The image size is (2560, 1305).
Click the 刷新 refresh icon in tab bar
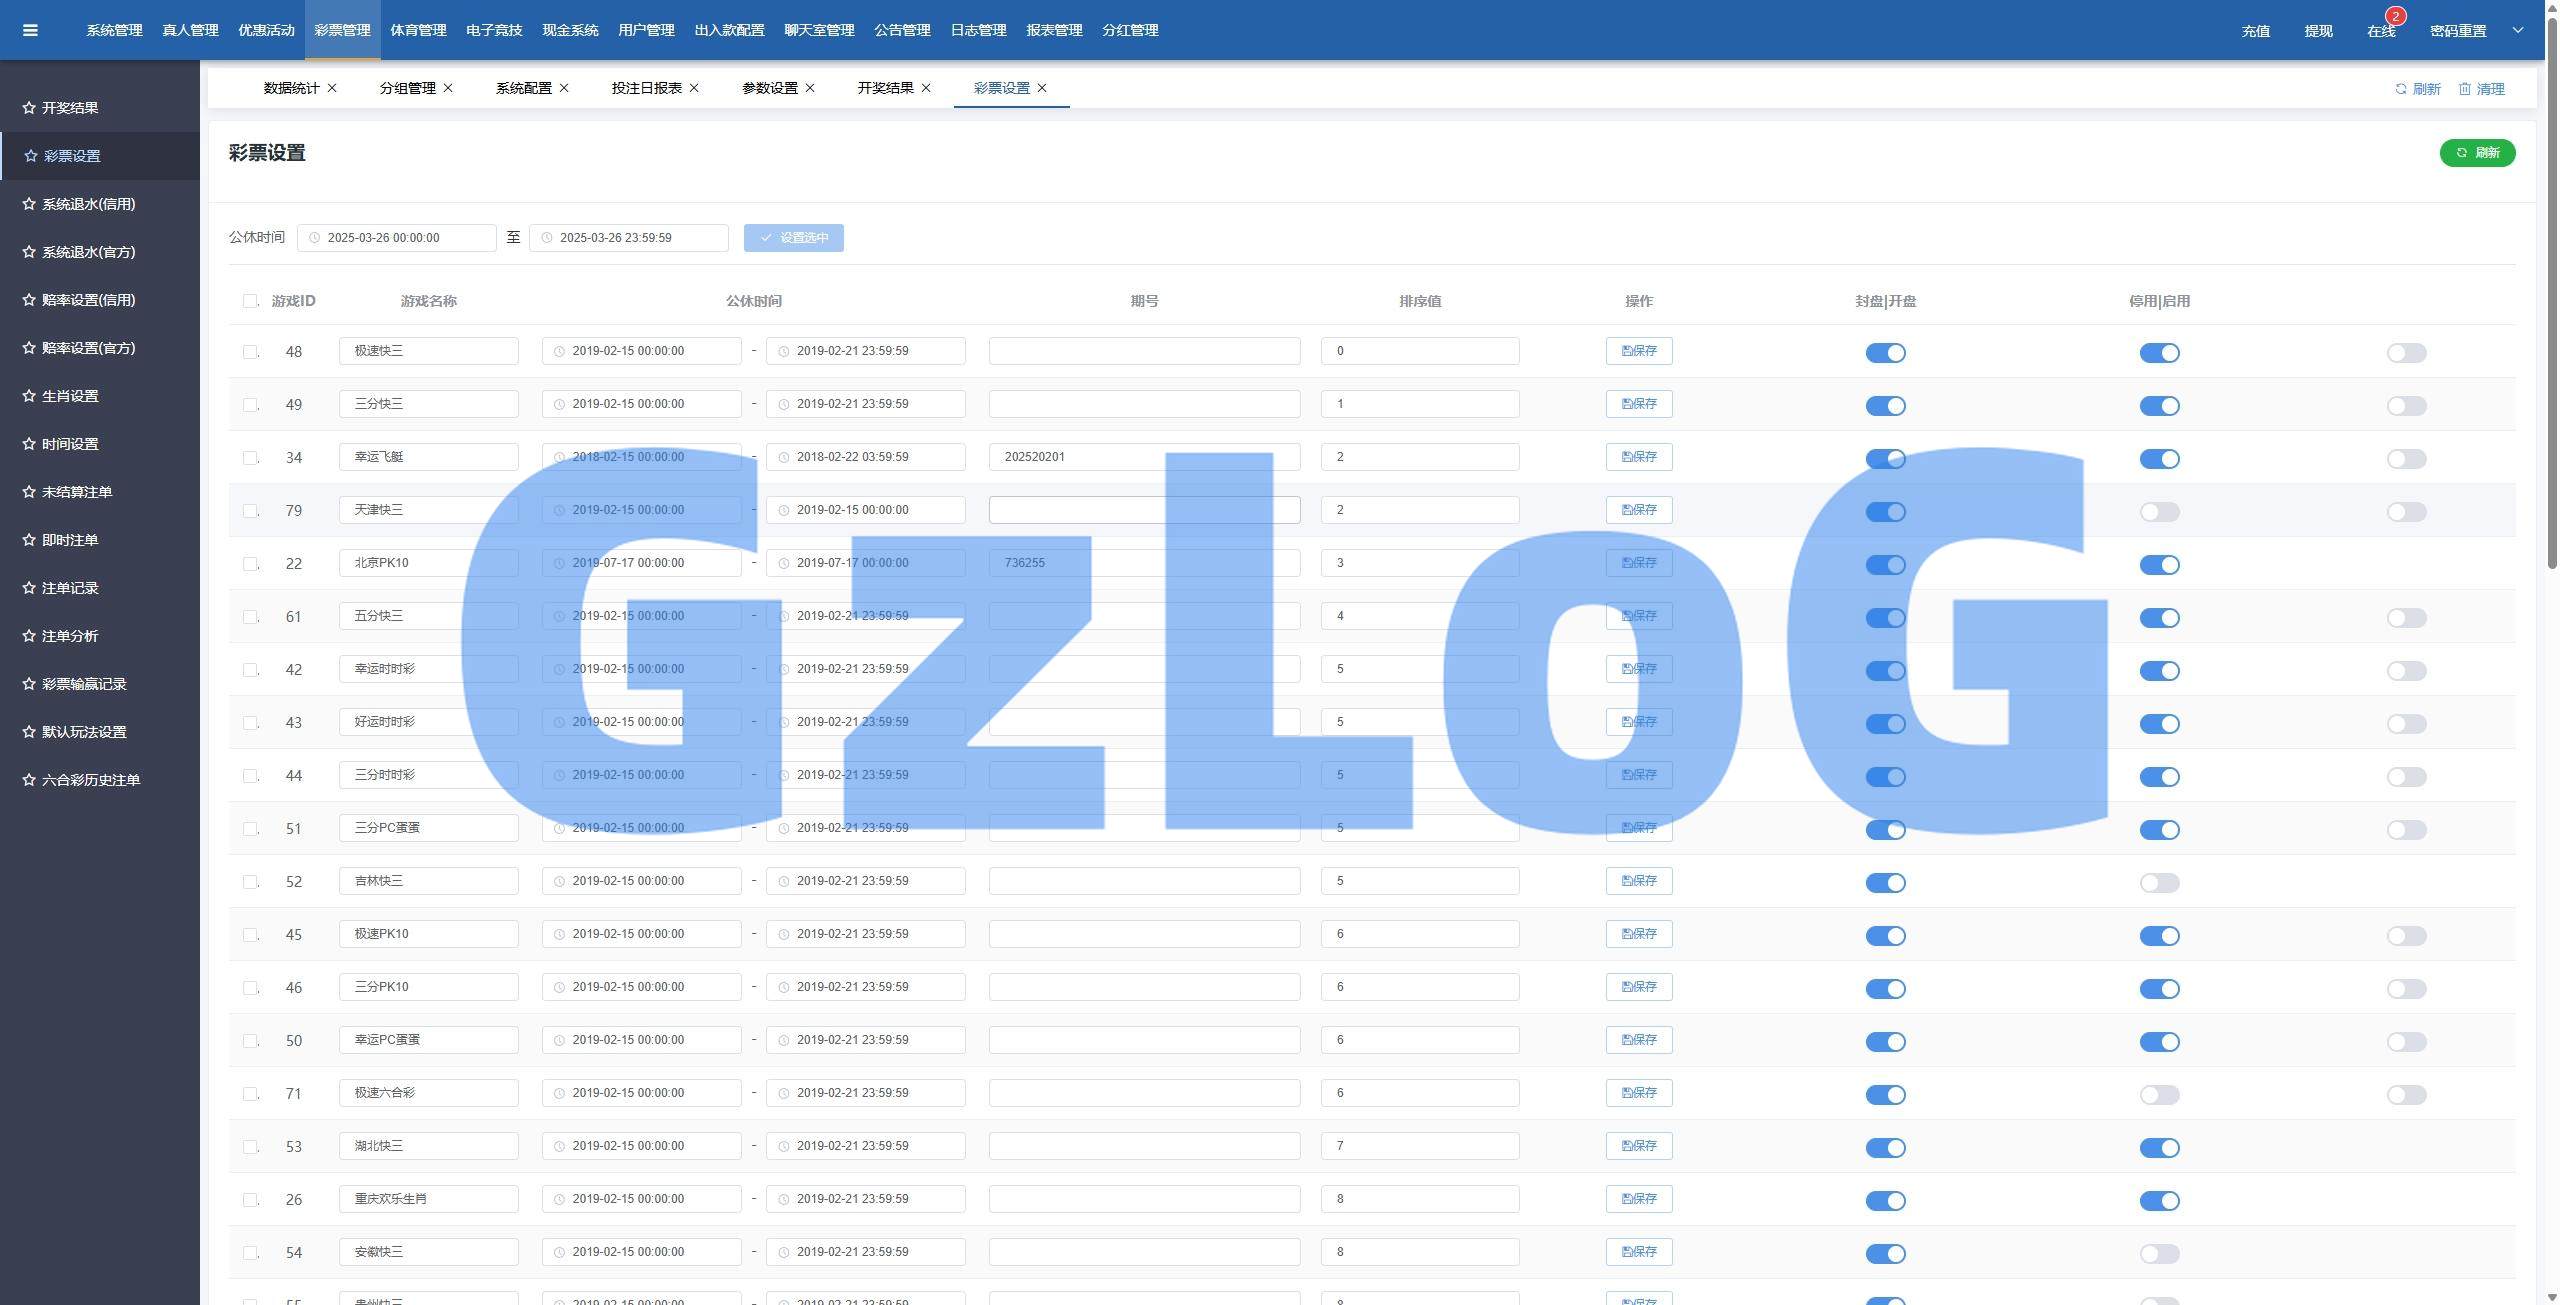2401,89
